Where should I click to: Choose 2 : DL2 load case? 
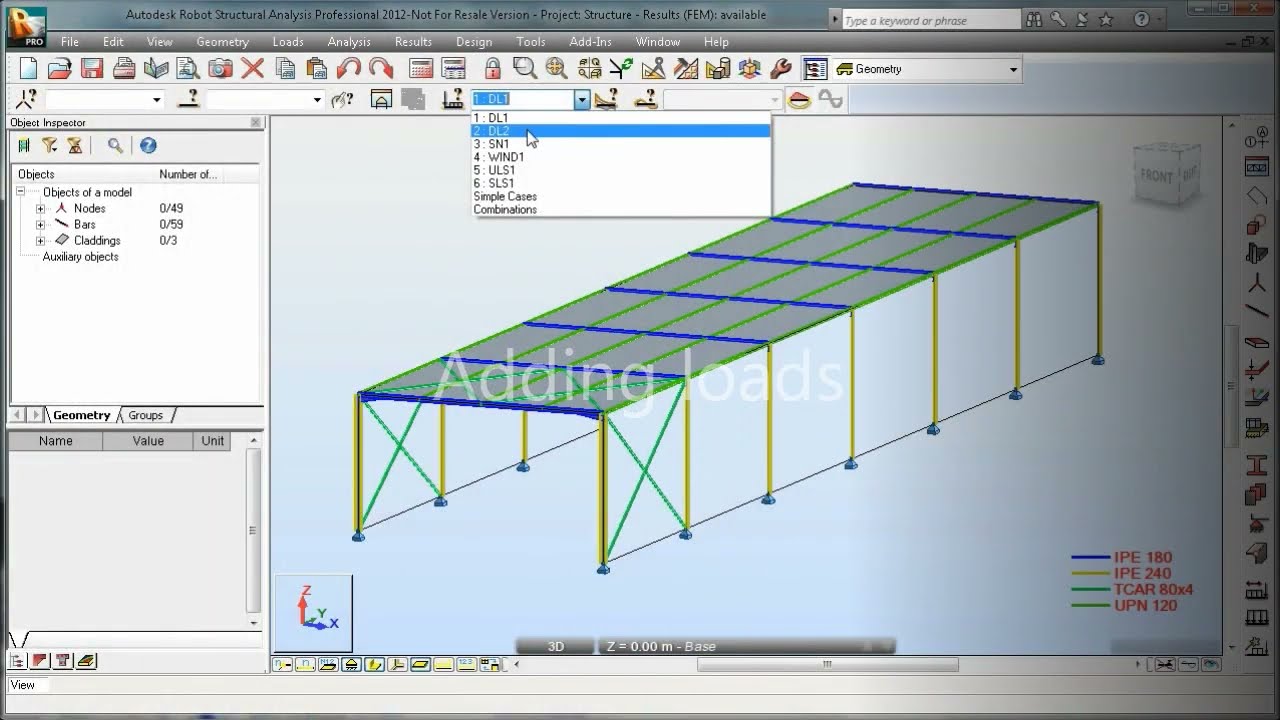tap(621, 131)
